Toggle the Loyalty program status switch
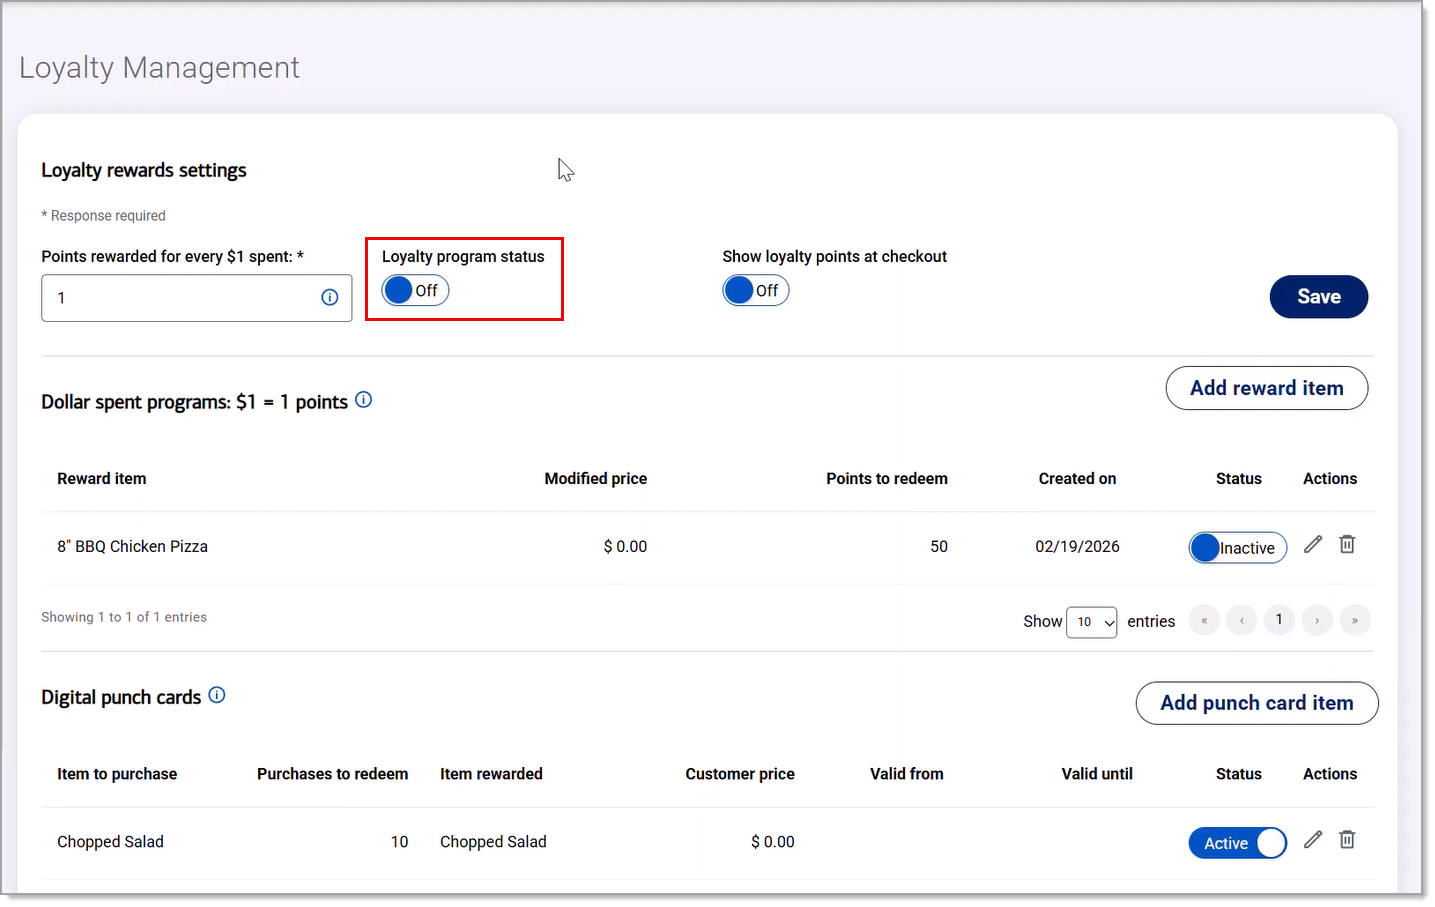 pos(415,290)
